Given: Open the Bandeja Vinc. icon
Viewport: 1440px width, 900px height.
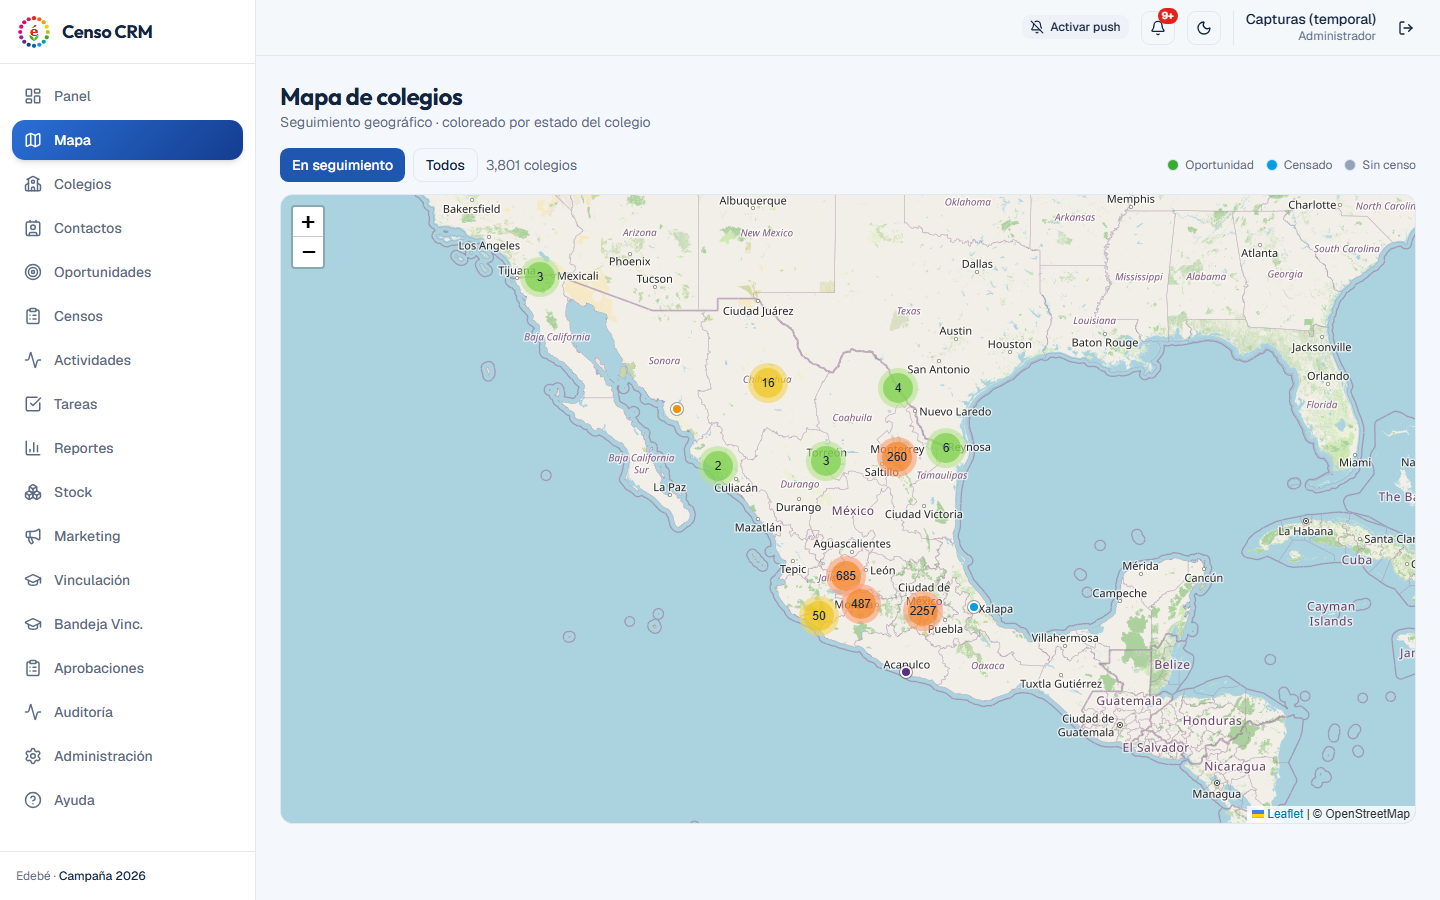Looking at the screenshot, I should tap(33, 624).
